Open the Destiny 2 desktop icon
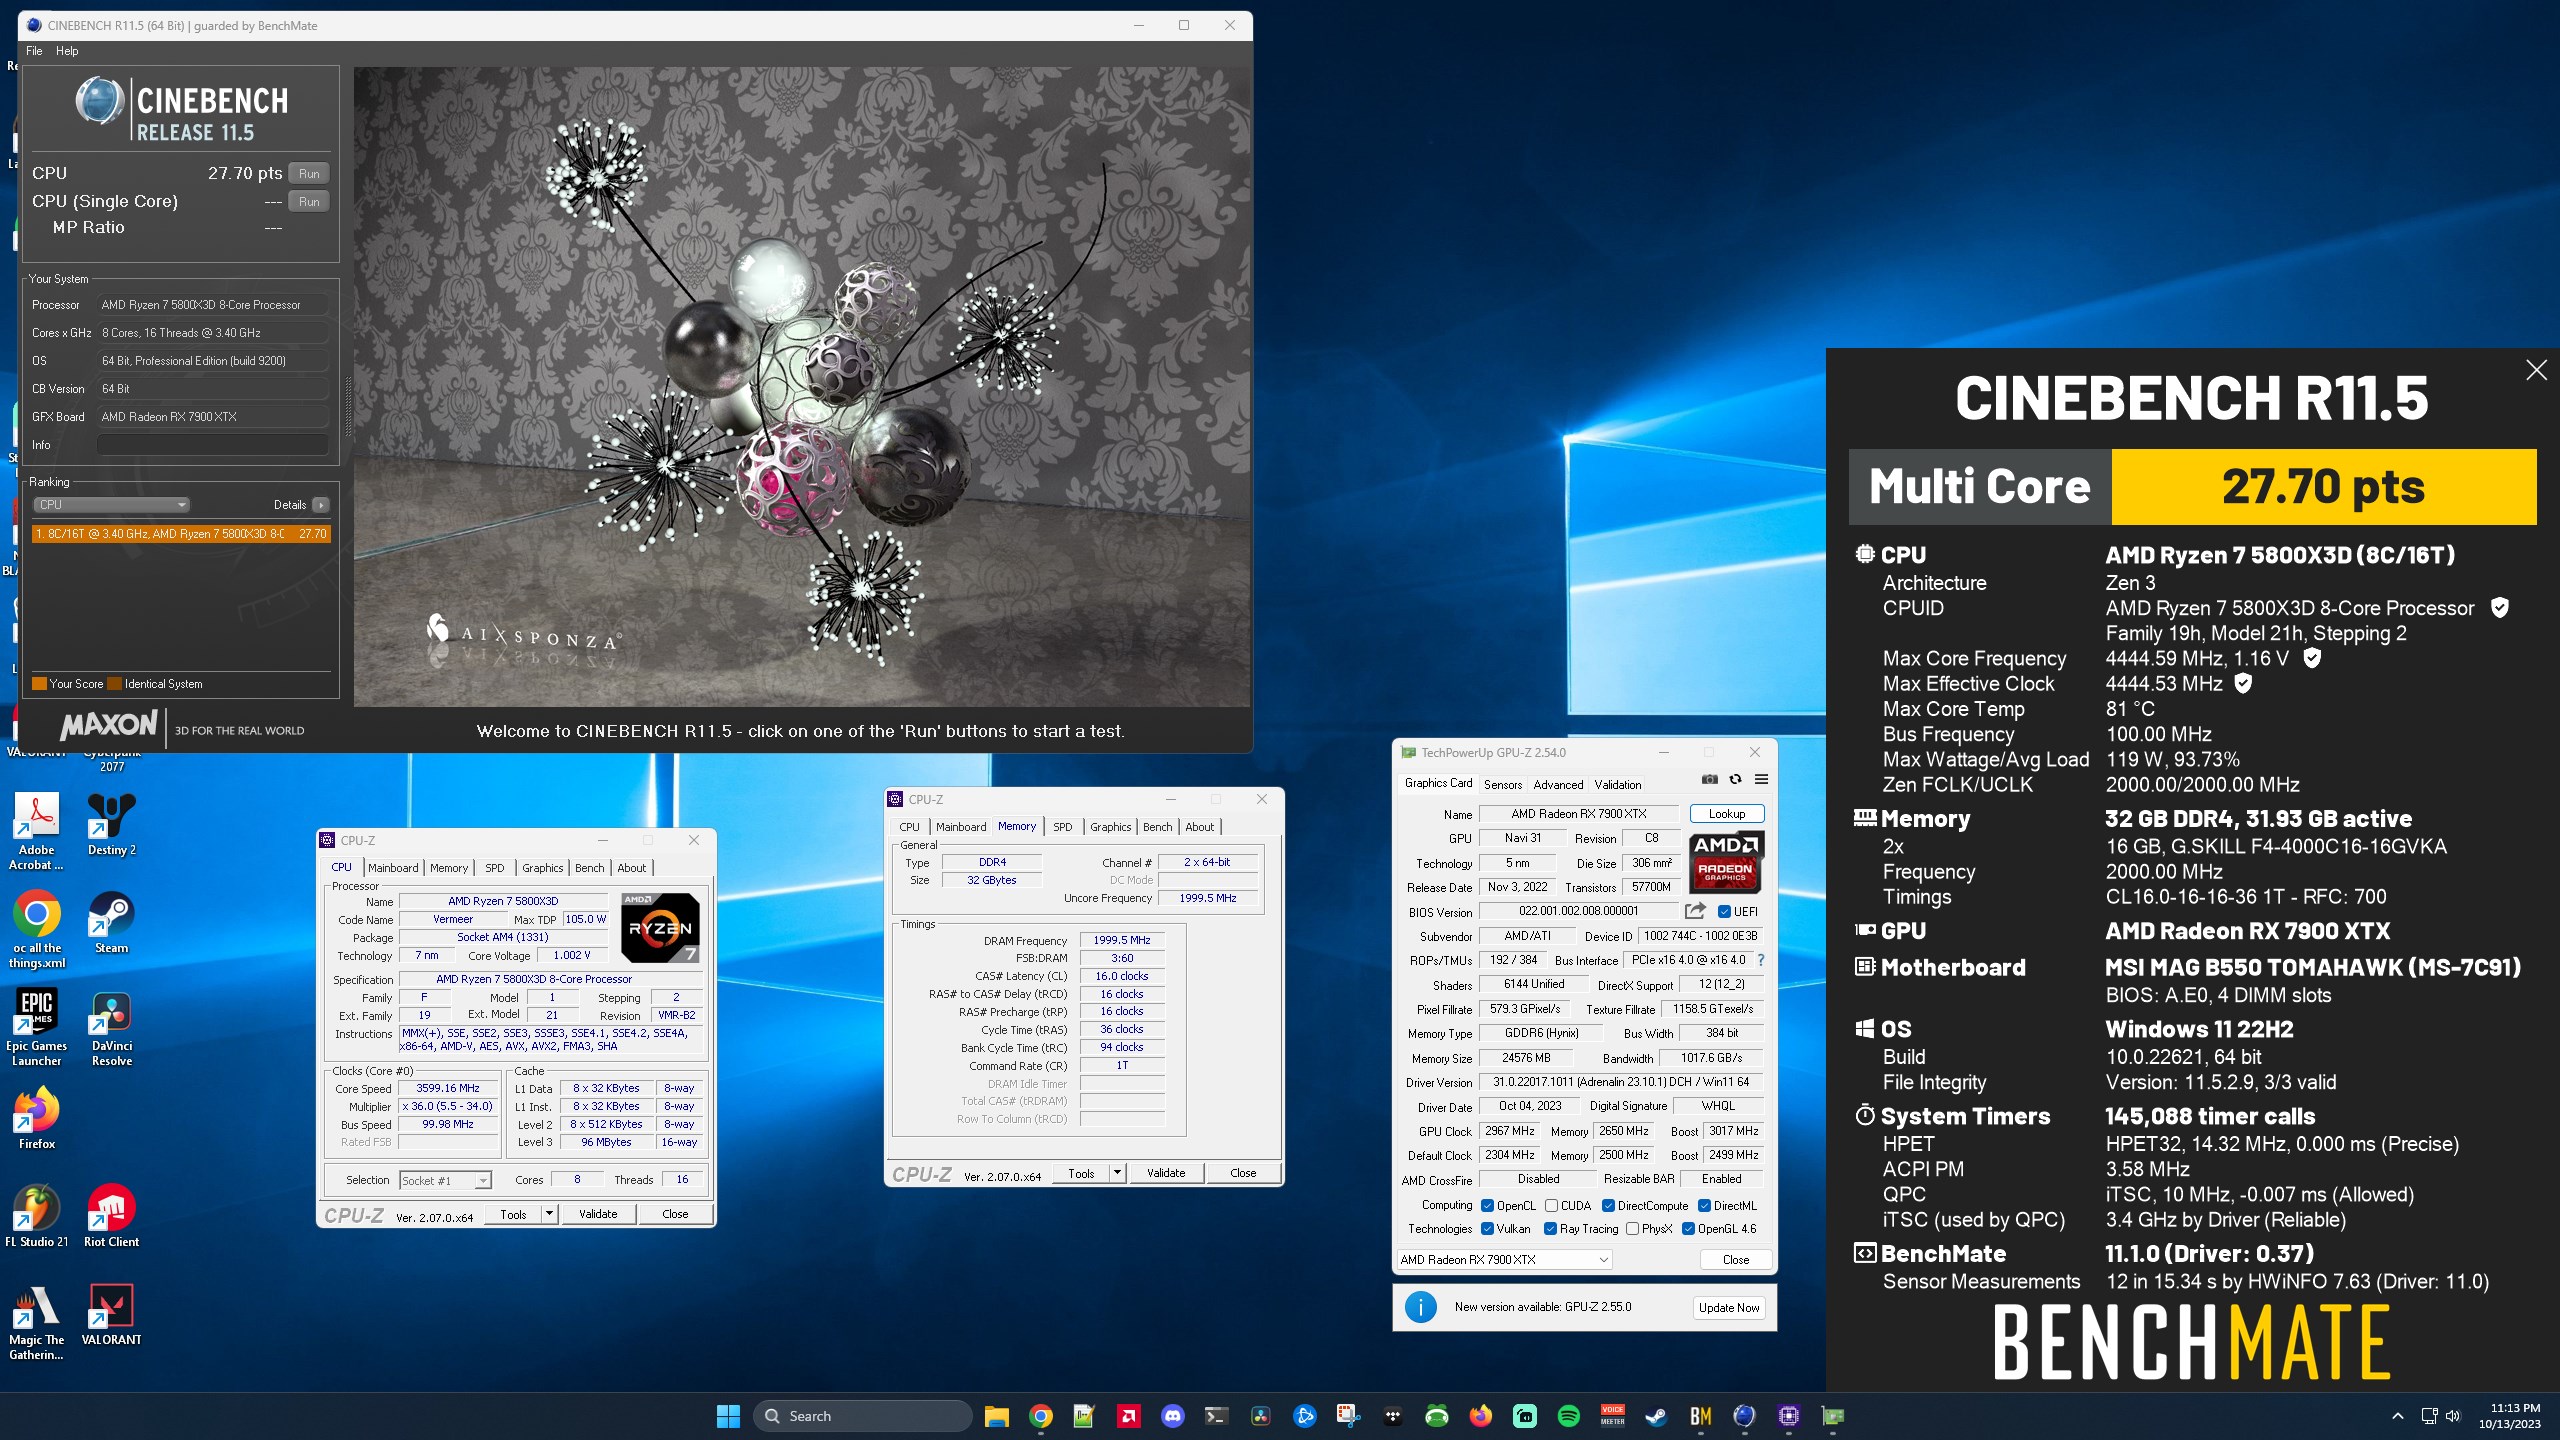The width and height of the screenshot is (2560, 1440). click(112, 825)
